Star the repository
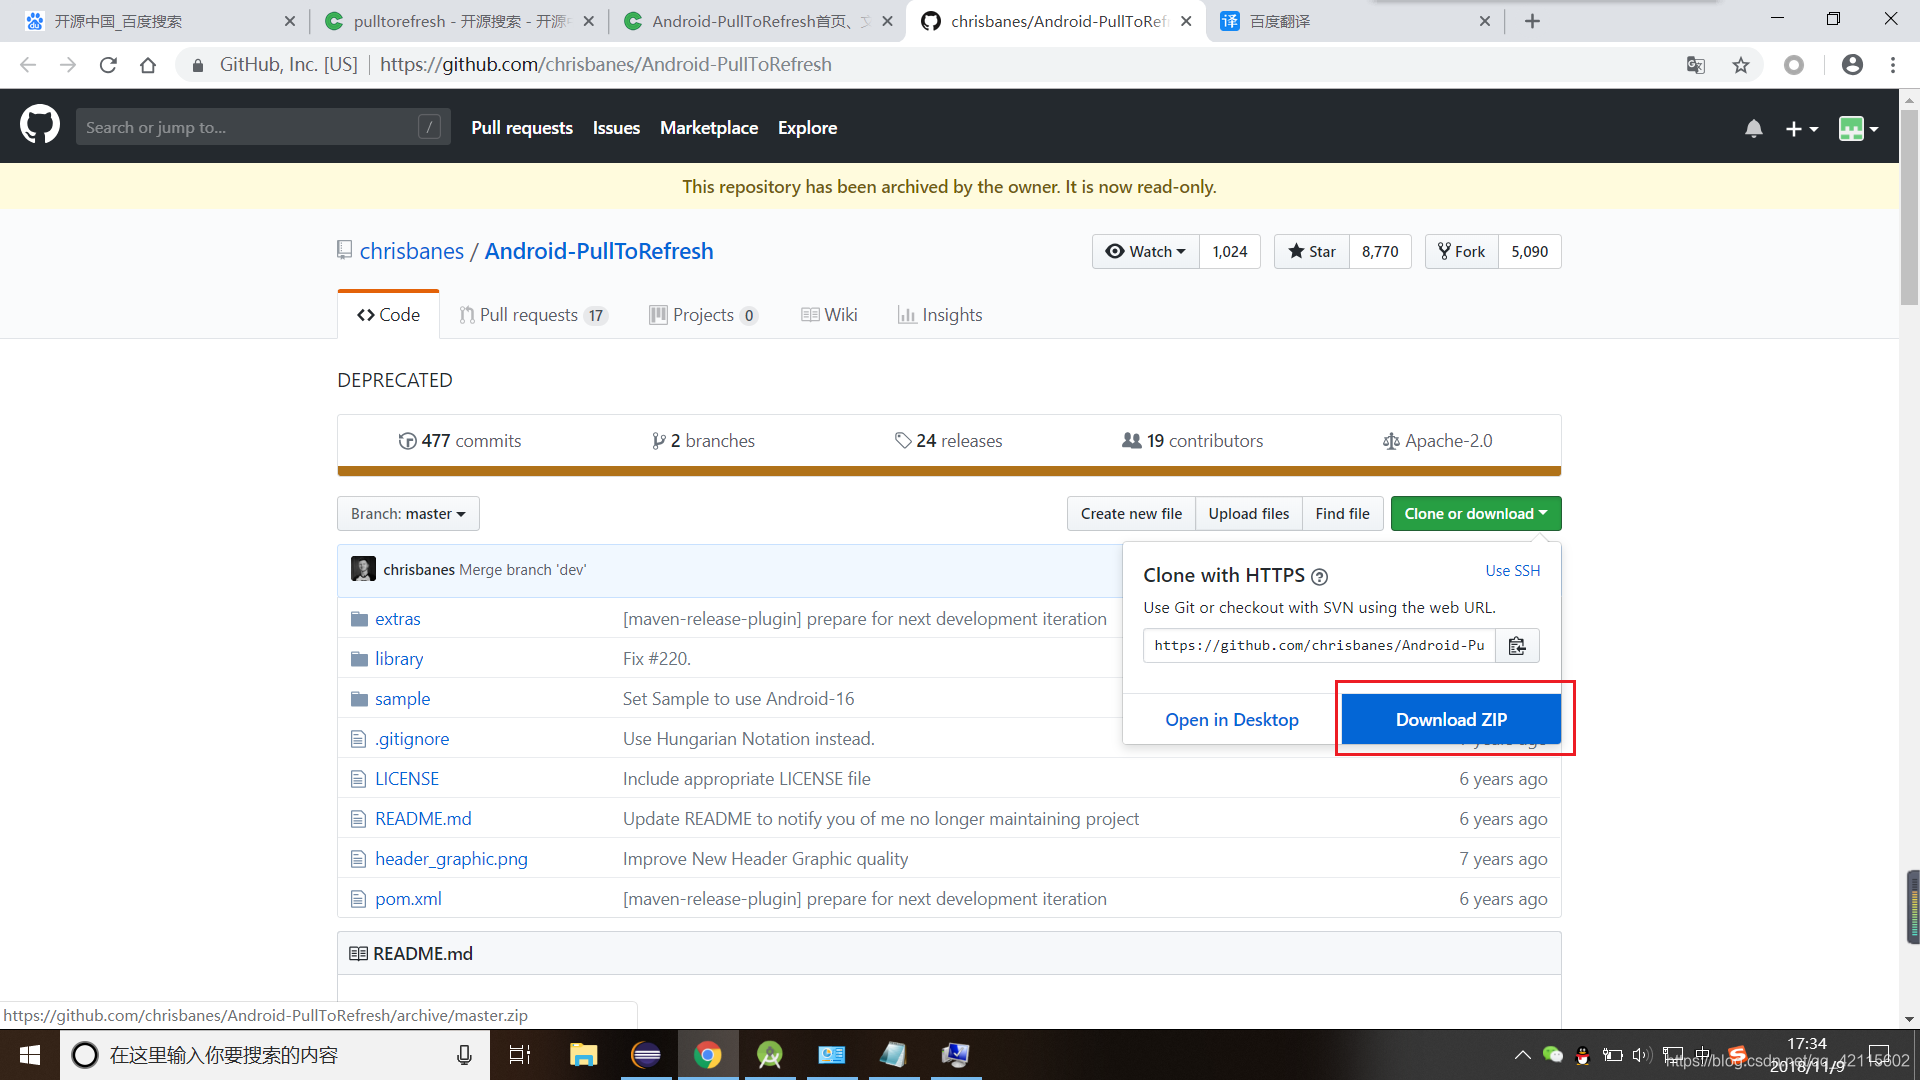Image resolution: width=1920 pixels, height=1080 pixels. pyautogui.click(x=1312, y=252)
